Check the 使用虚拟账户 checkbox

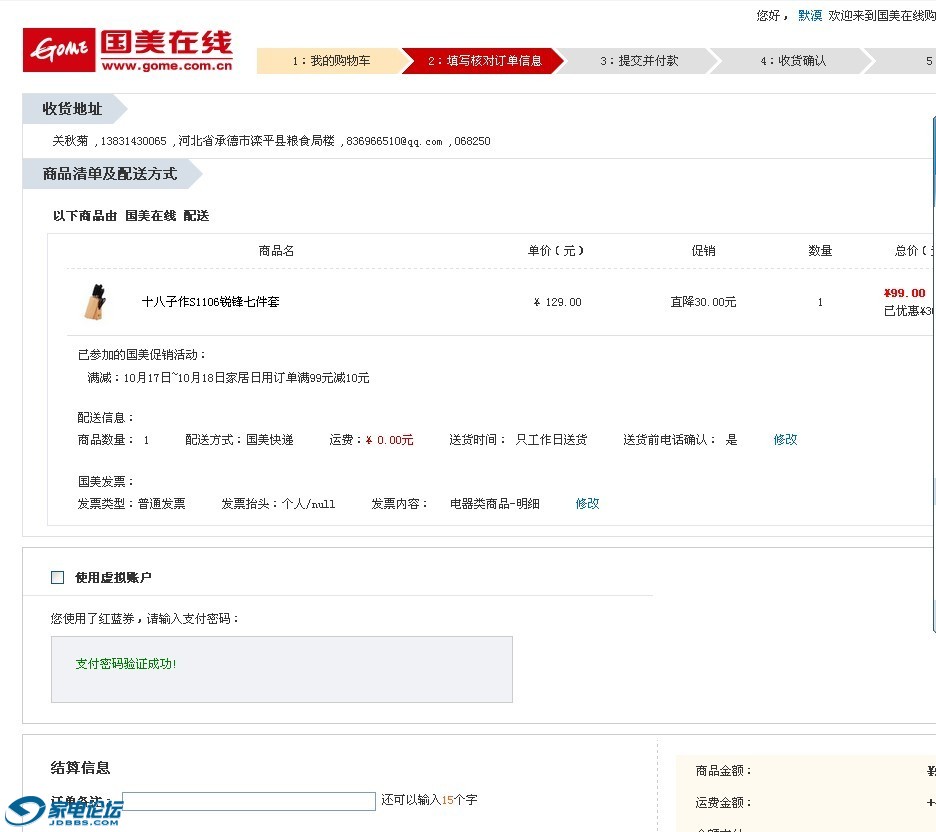(57, 578)
